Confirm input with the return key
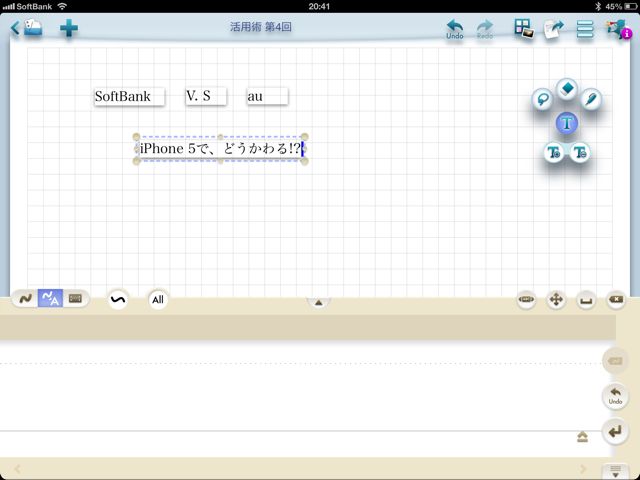 point(615,431)
